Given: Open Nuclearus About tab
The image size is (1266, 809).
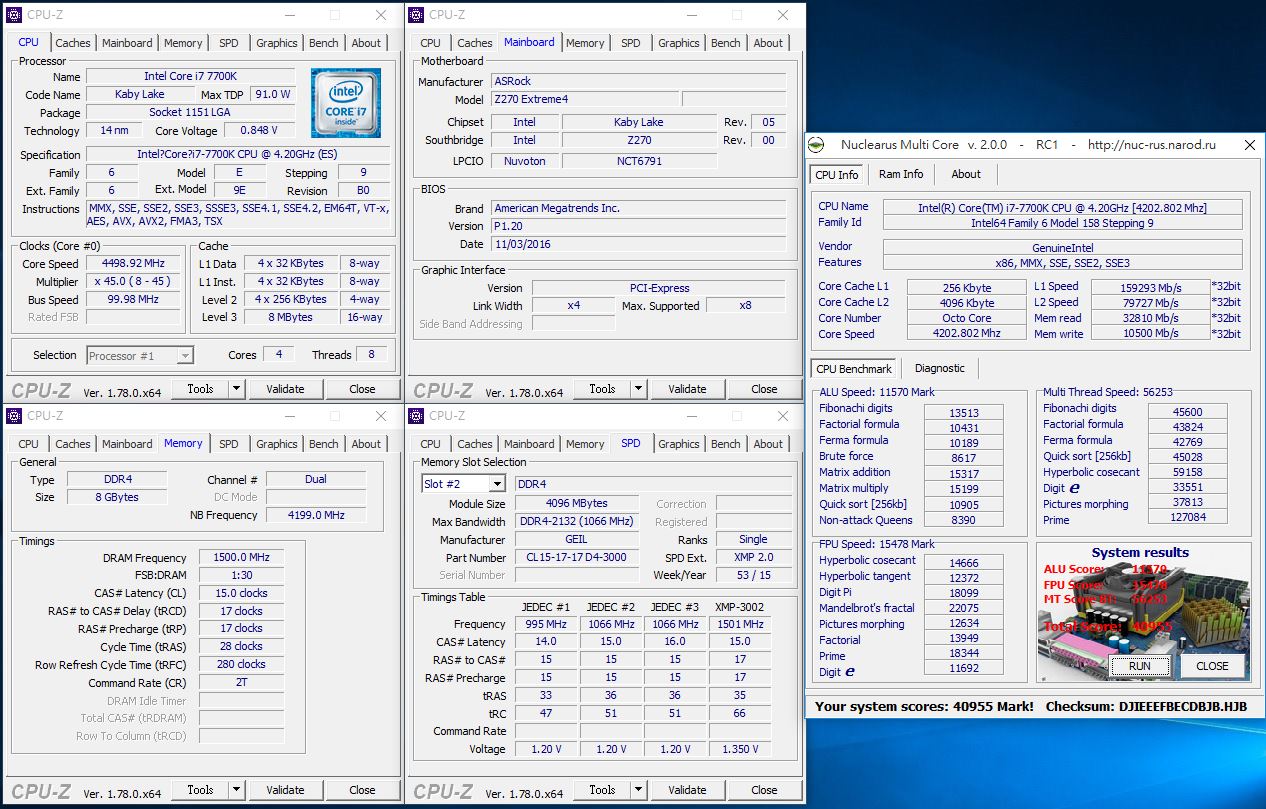Looking at the screenshot, I should click(966, 174).
